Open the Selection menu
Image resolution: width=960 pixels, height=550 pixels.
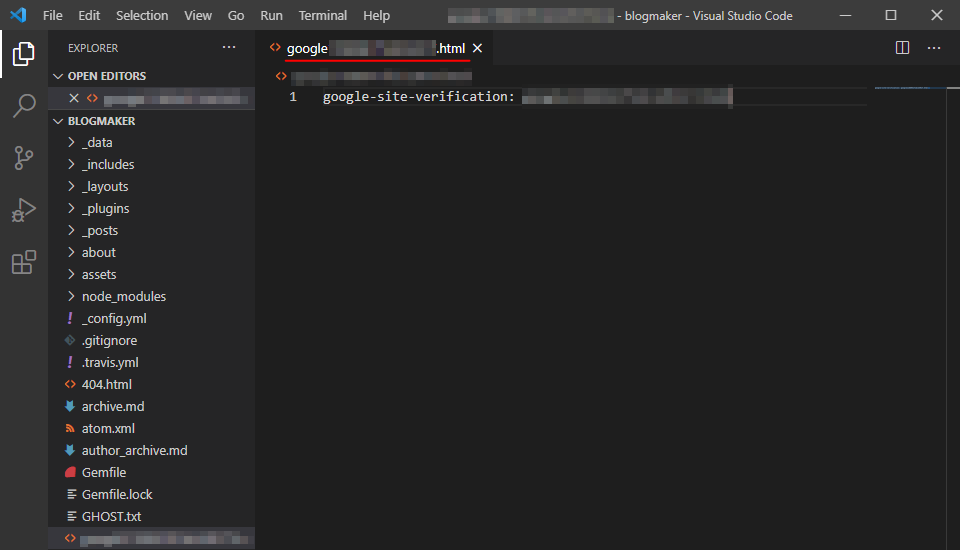coord(142,15)
